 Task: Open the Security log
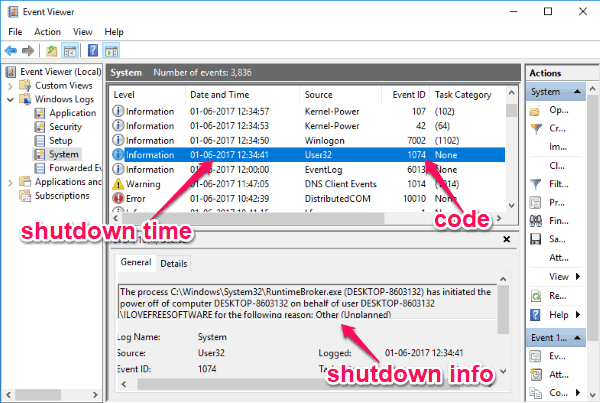click(x=65, y=127)
